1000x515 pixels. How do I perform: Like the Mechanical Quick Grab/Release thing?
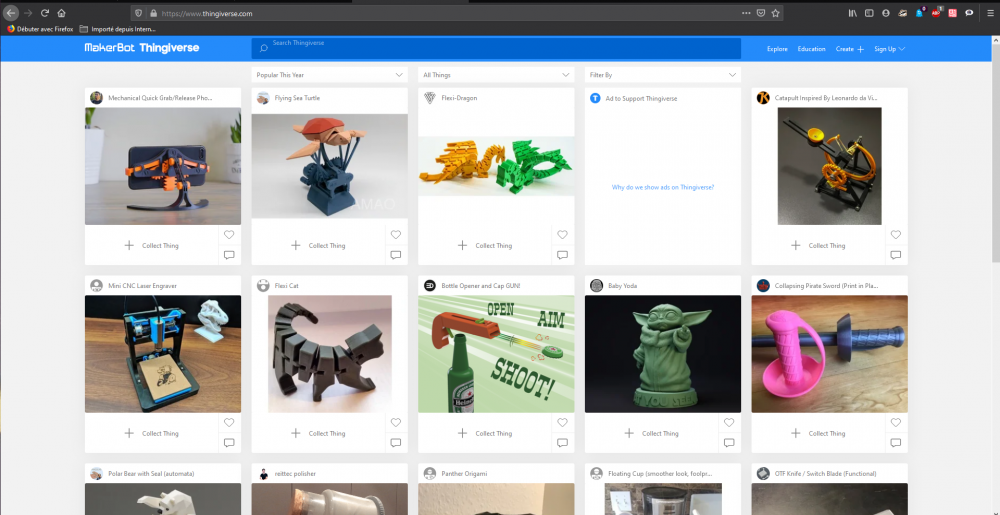coord(229,235)
